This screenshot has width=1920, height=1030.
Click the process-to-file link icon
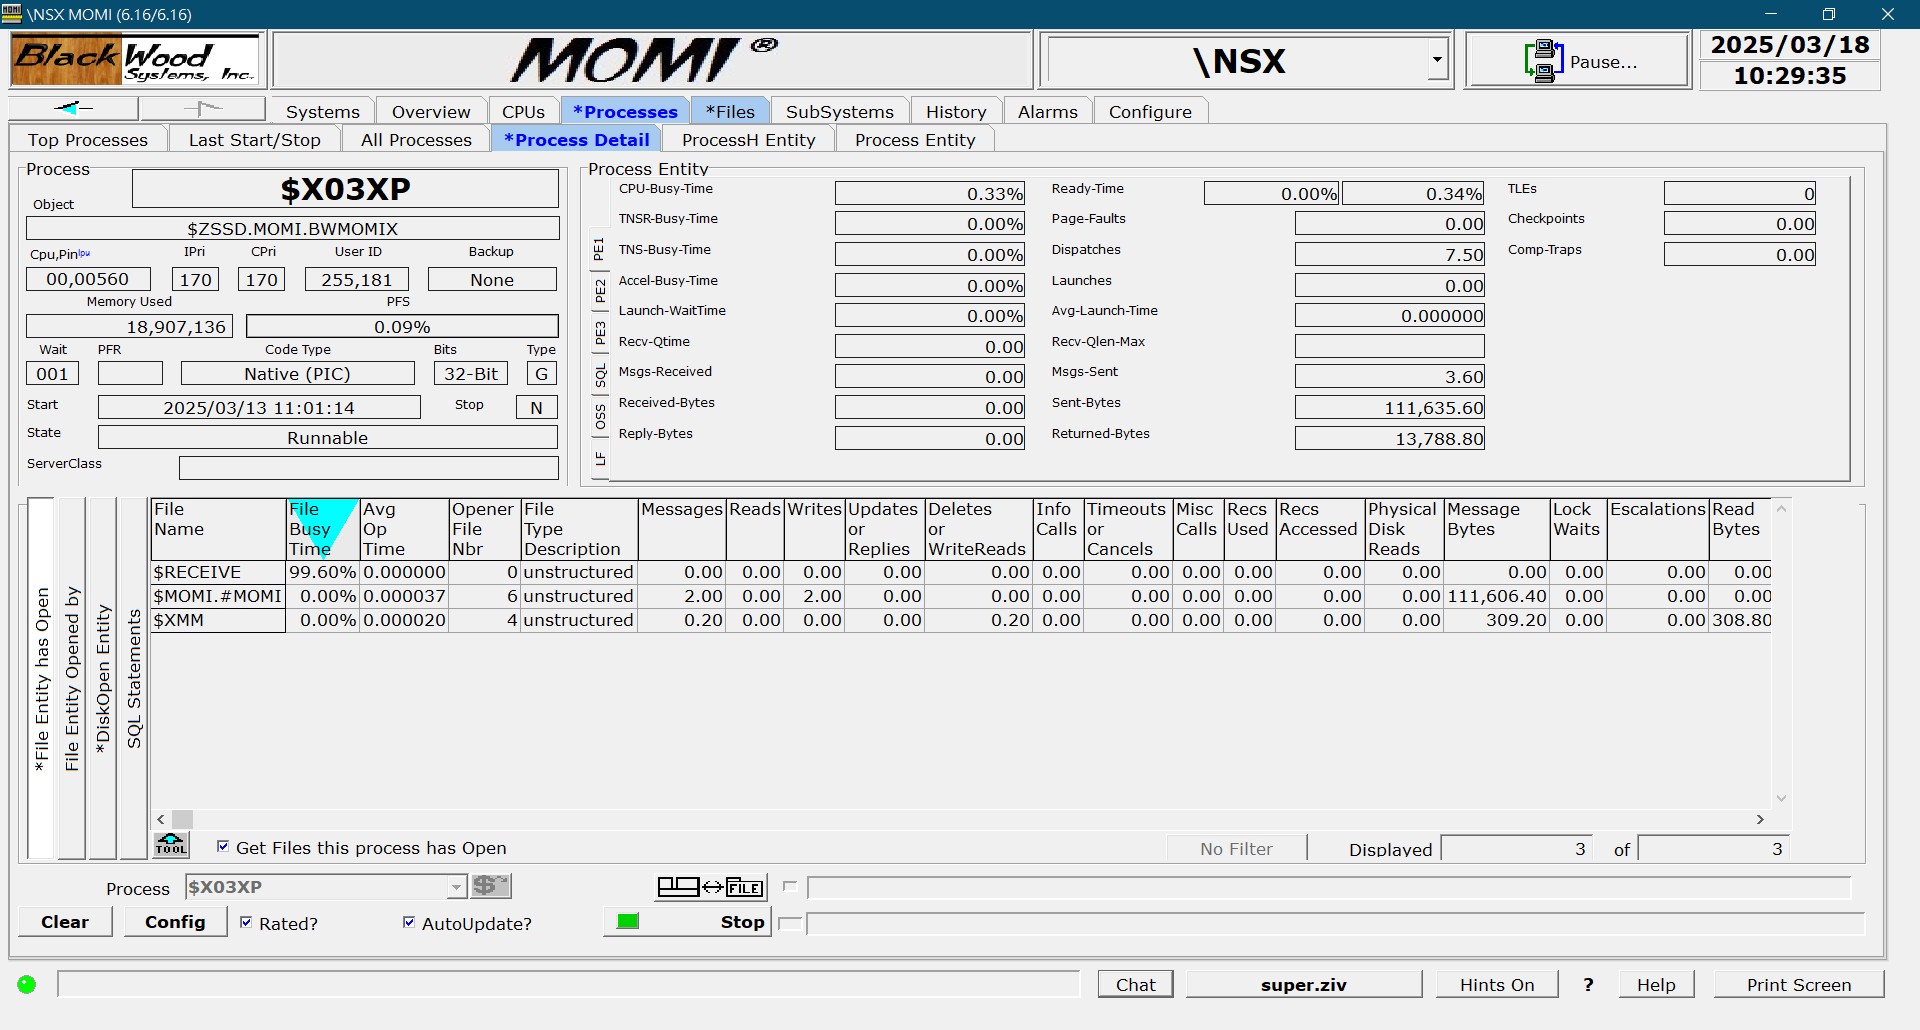(711, 887)
